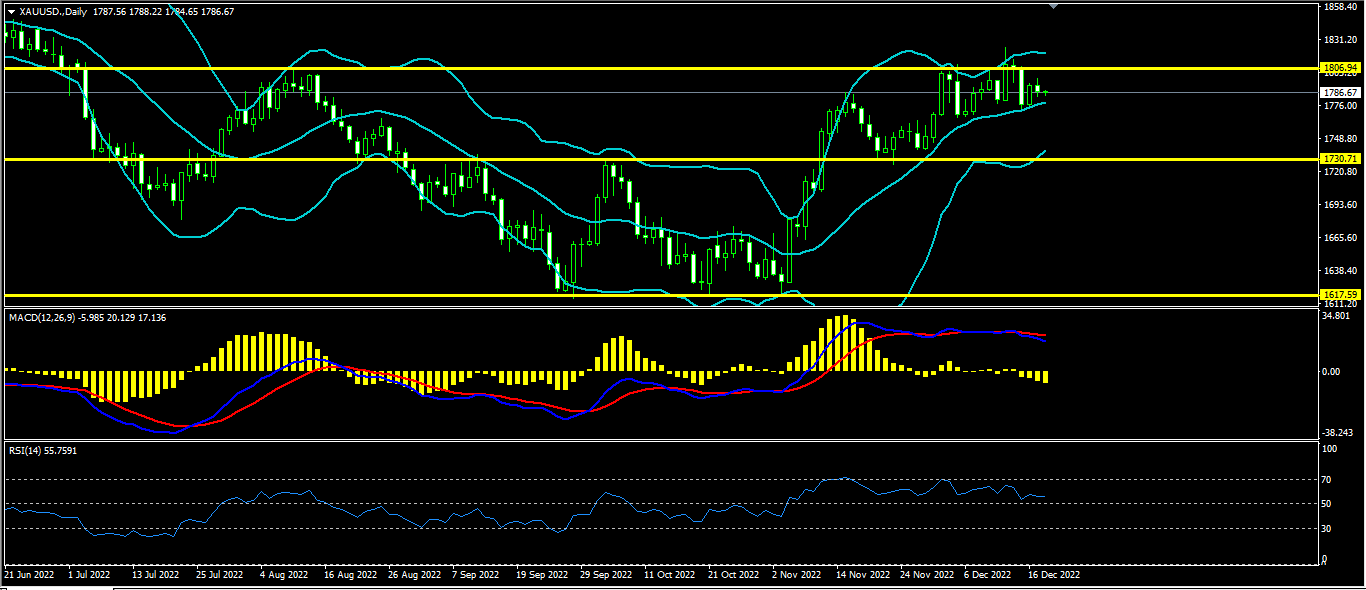Click the gray chart shift triangle marker
Viewport: 1366px width, 590px height.
tap(1053, 6)
